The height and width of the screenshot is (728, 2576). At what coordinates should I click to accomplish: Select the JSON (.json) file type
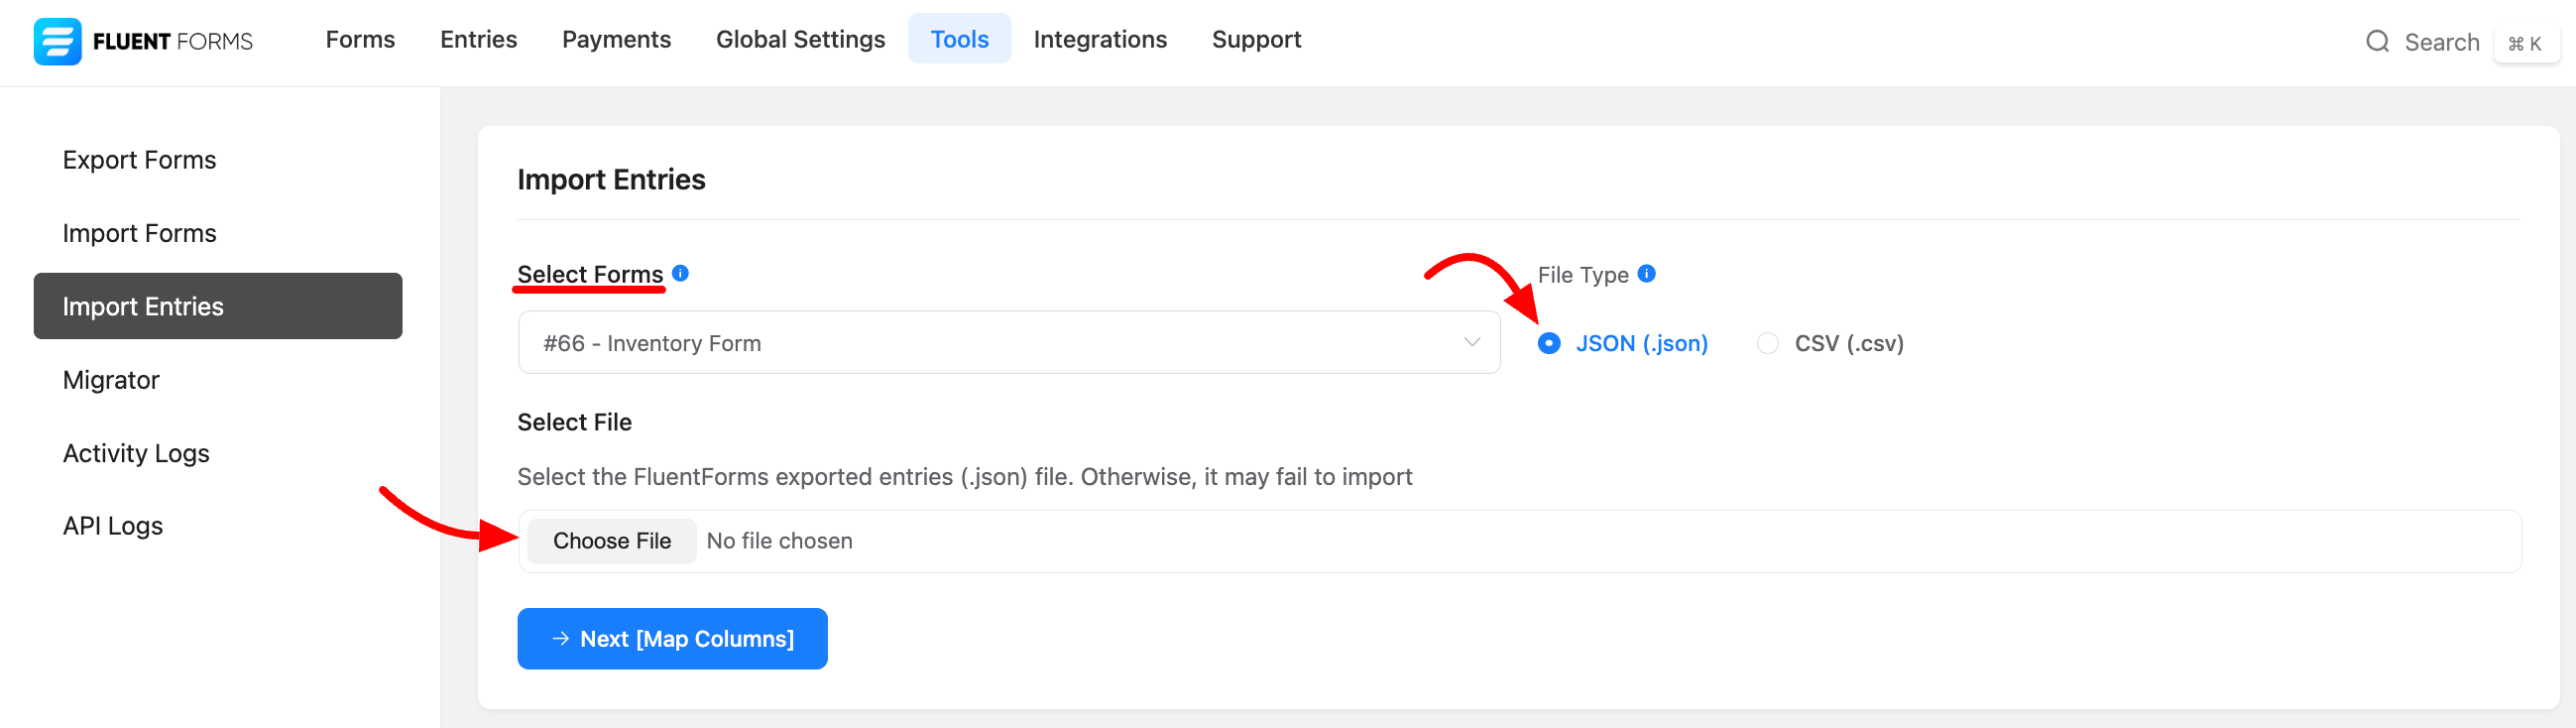[1548, 343]
